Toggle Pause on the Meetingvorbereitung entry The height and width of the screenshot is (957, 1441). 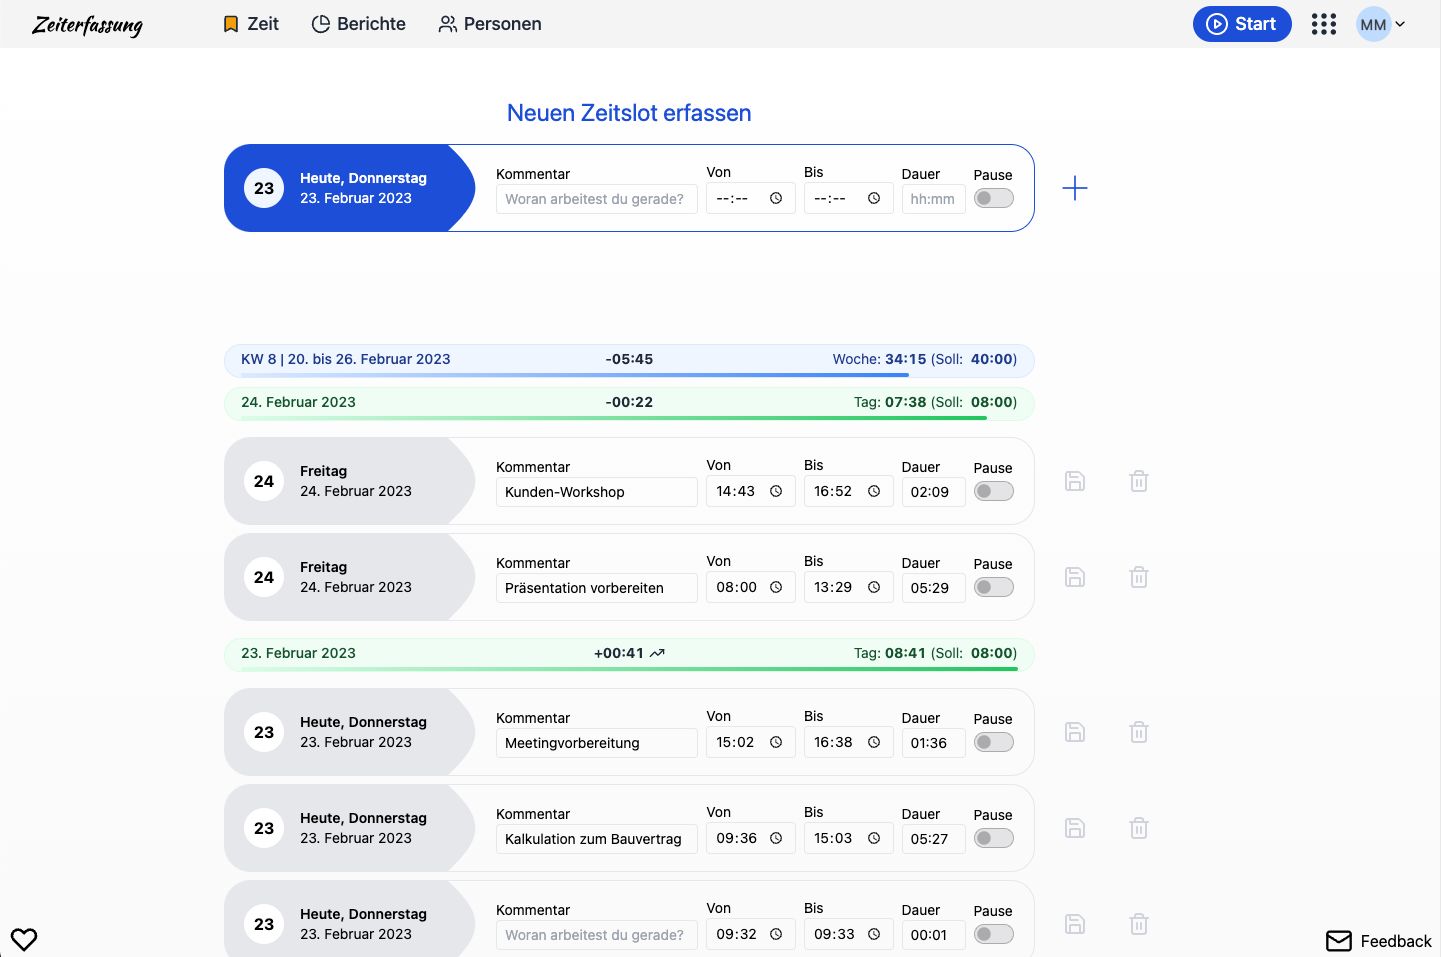(994, 742)
